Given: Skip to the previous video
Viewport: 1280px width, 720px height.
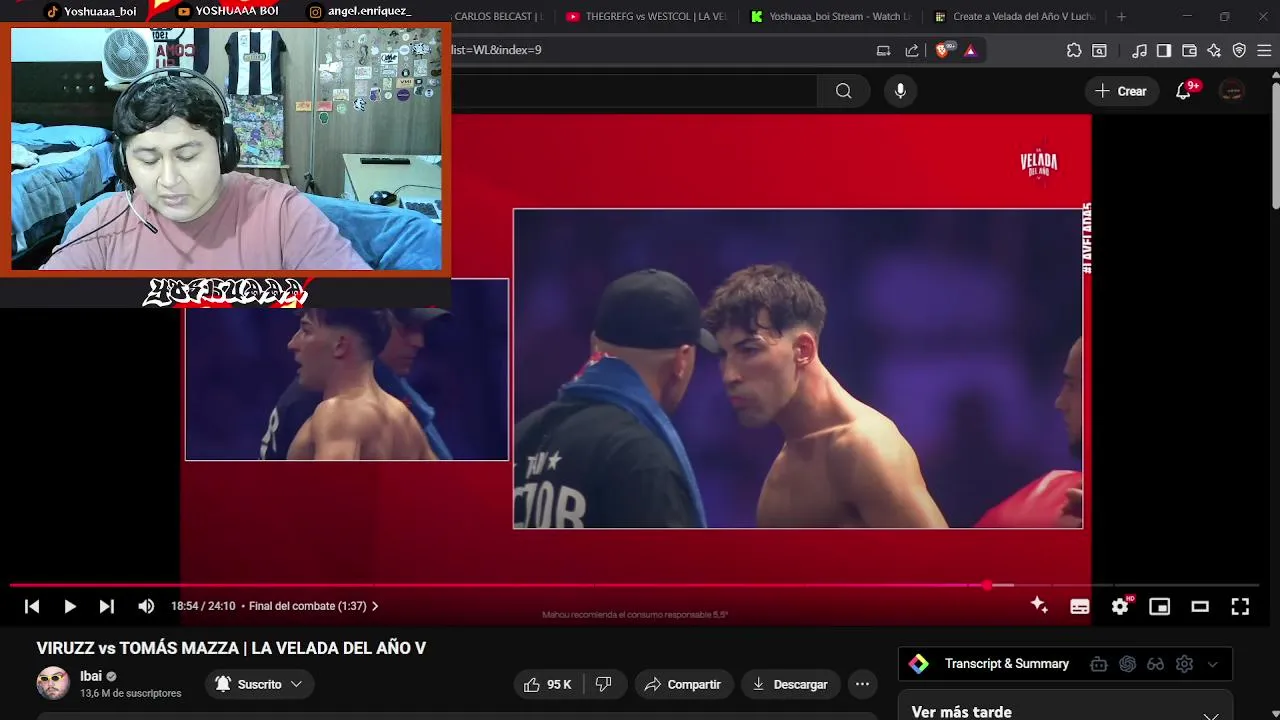Looking at the screenshot, I should [32, 606].
